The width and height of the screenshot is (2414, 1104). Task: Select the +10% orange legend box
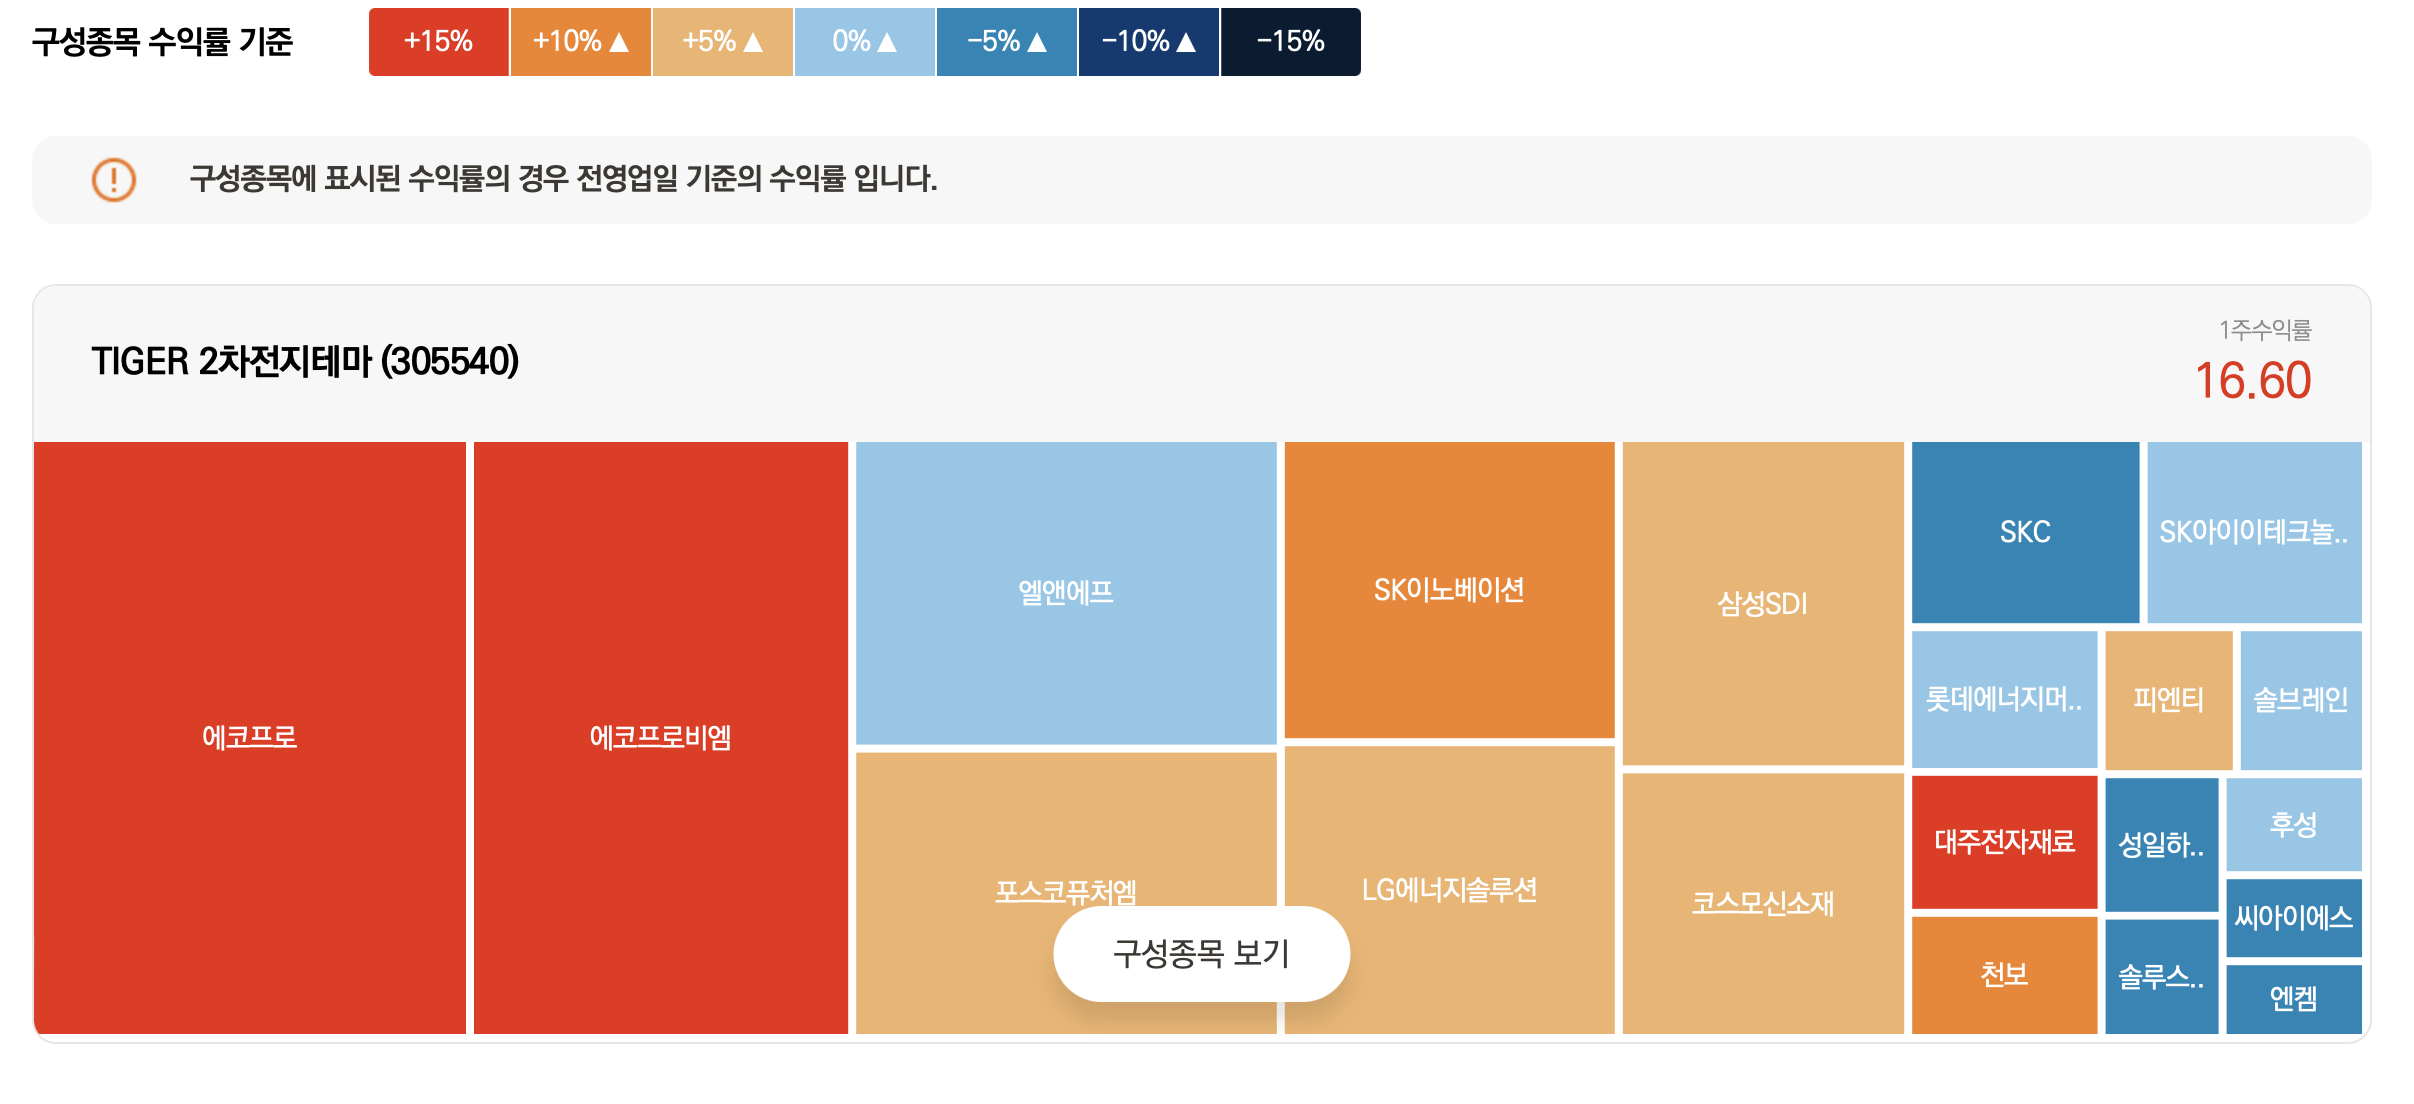[x=580, y=42]
